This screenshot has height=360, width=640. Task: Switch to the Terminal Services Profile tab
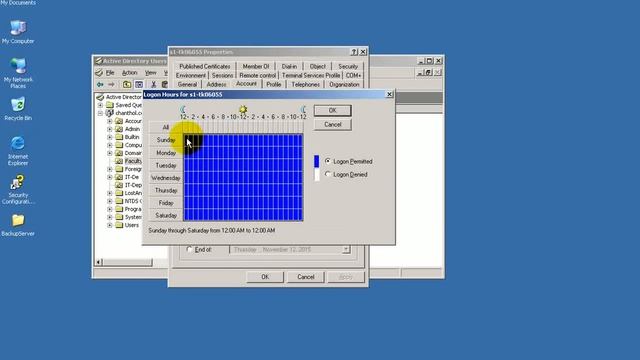tap(311, 76)
